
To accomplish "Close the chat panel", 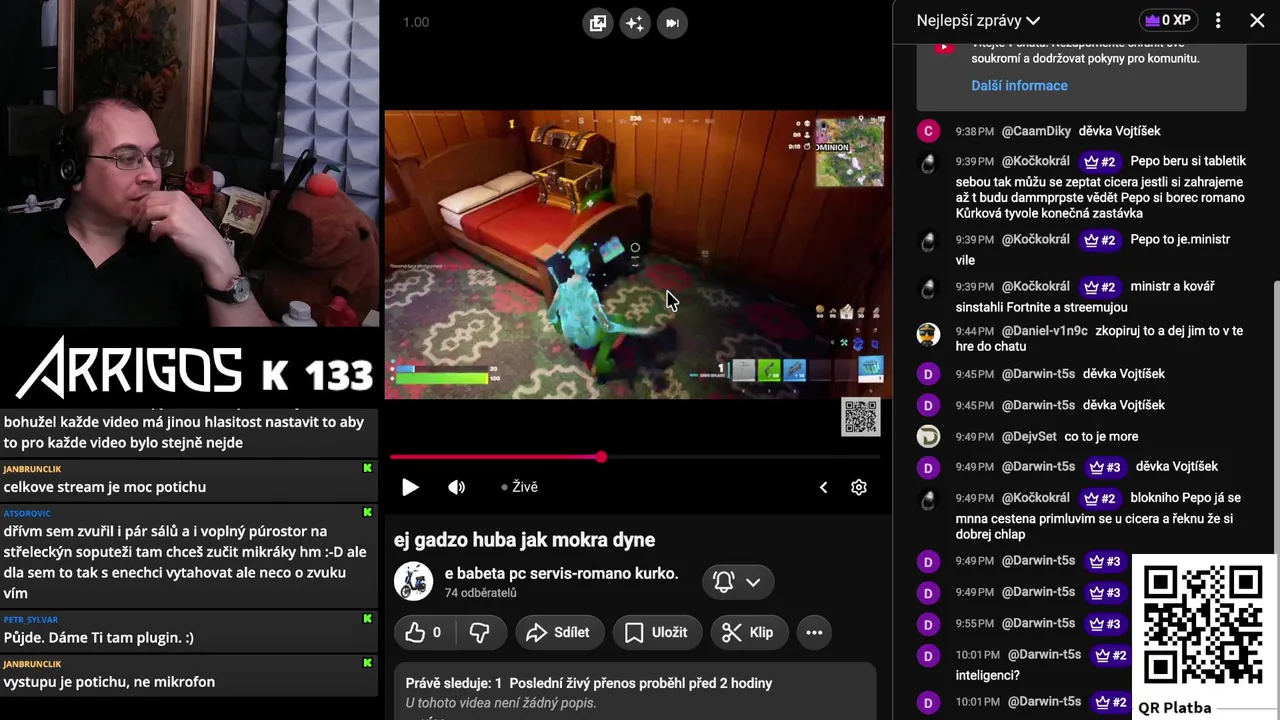I will point(1257,20).
